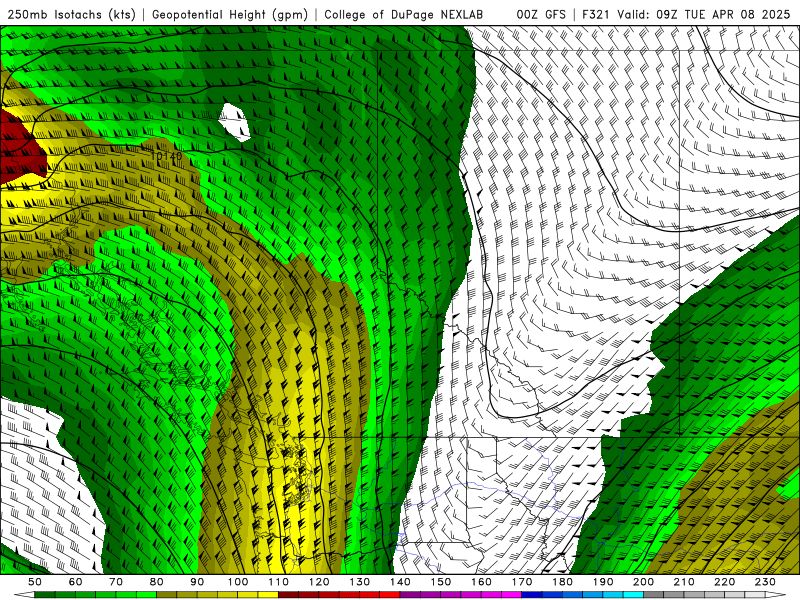Screen dimensions: 800x600
Task: Click the cyan segment of the color bar
Action: pyautogui.click(x=633, y=595)
